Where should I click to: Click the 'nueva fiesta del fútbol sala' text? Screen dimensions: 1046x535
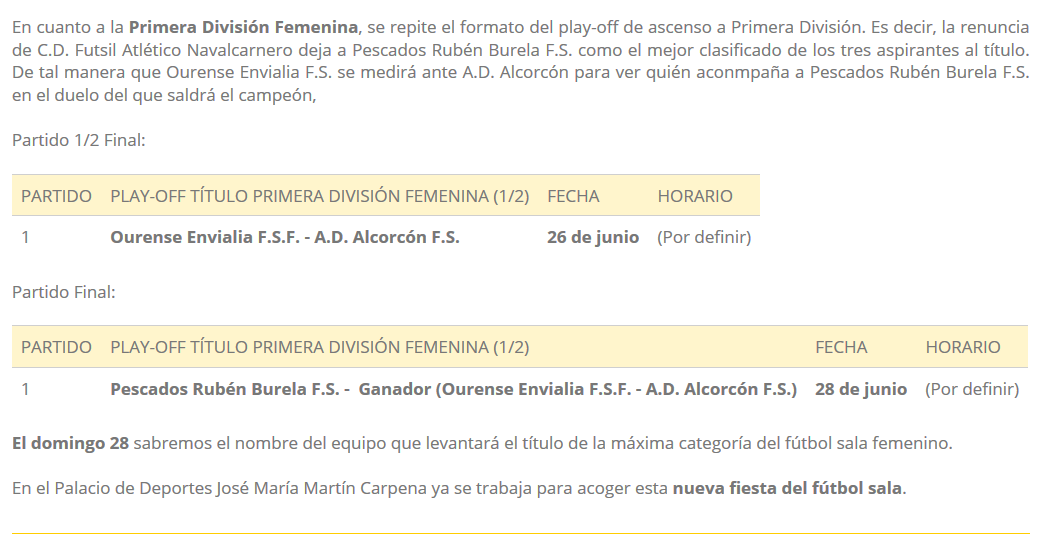pyautogui.click(x=787, y=488)
